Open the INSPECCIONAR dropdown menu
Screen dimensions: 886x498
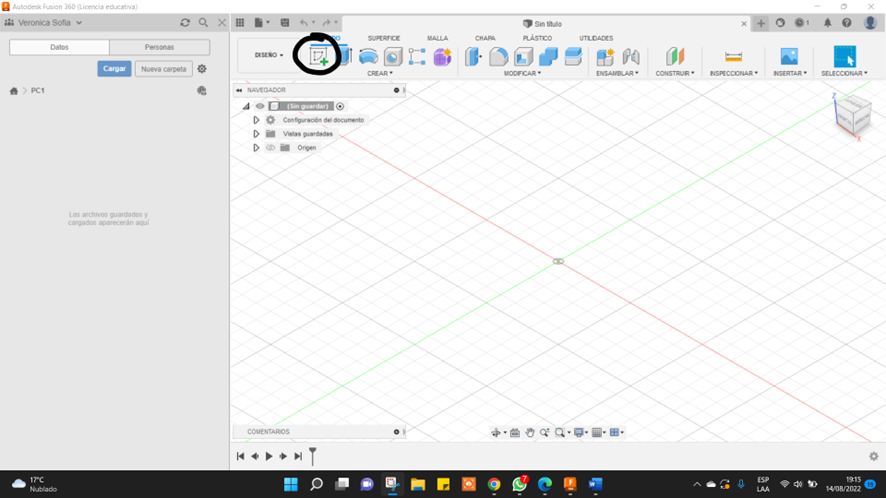(x=733, y=73)
